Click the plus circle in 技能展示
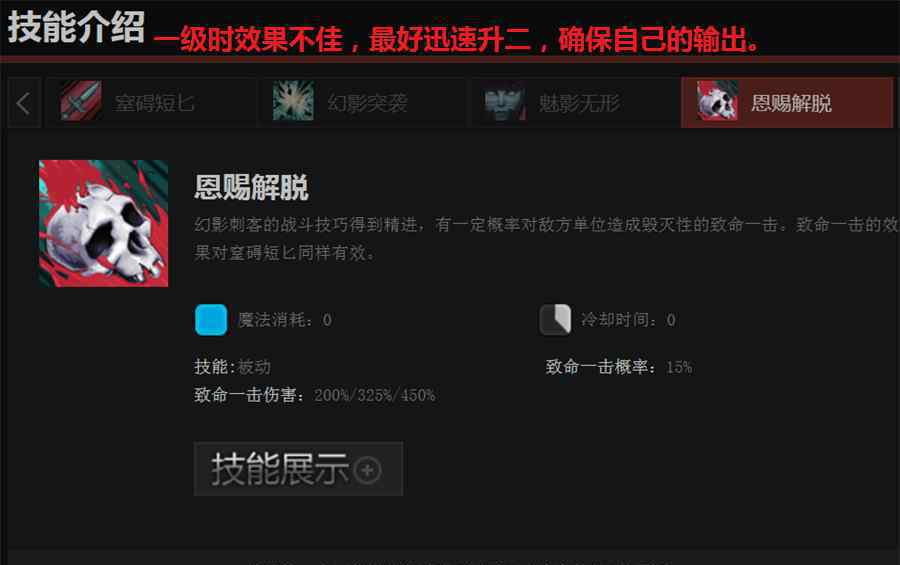The image size is (900, 565). [x=367, y=471]
